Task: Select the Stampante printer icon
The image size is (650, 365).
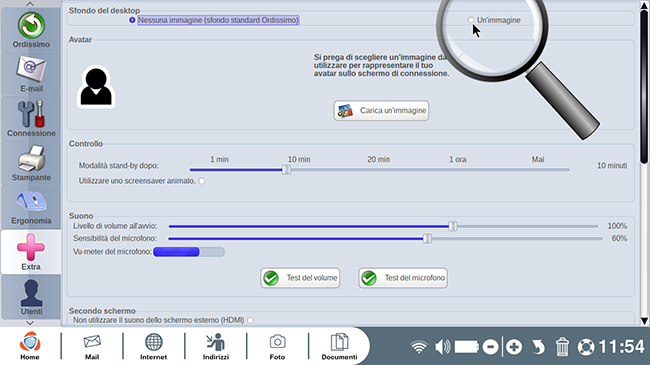Action: pyautogui.click(x=31, y=163)
